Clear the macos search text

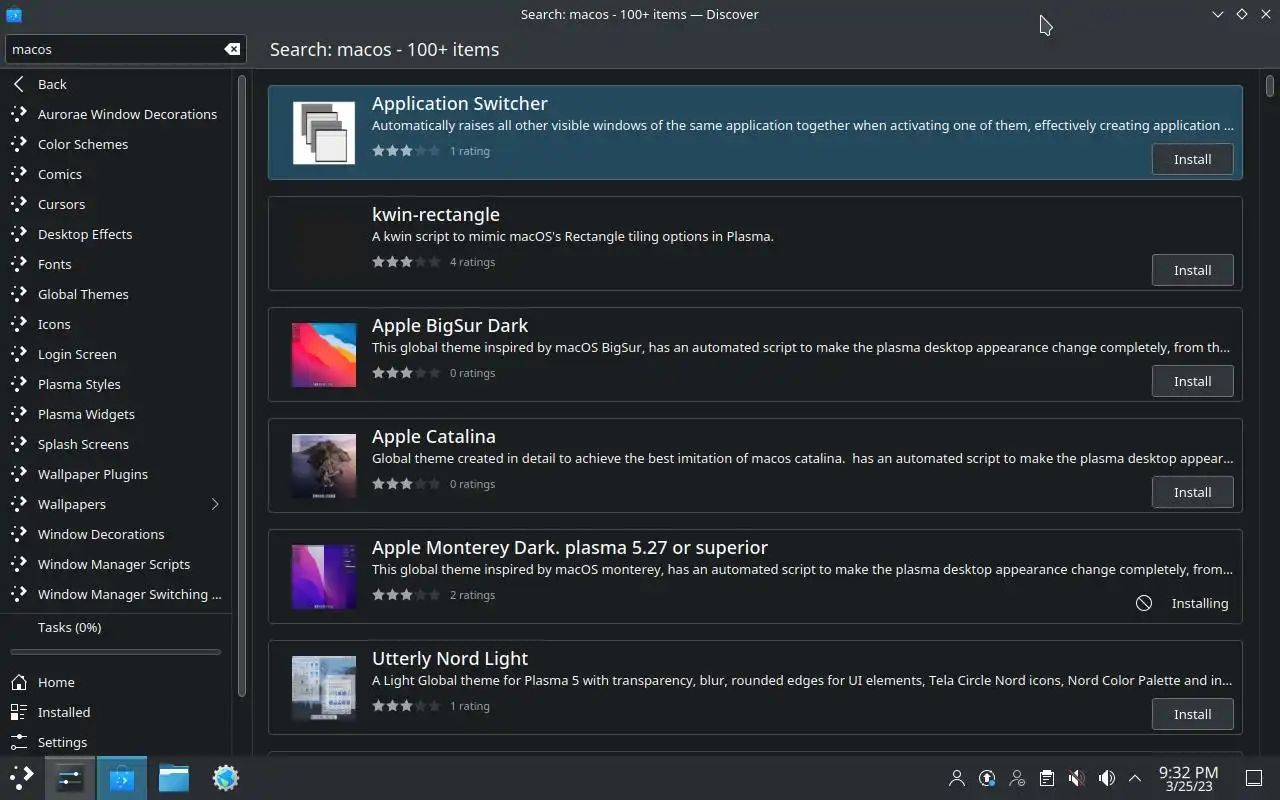coord(232,49)
